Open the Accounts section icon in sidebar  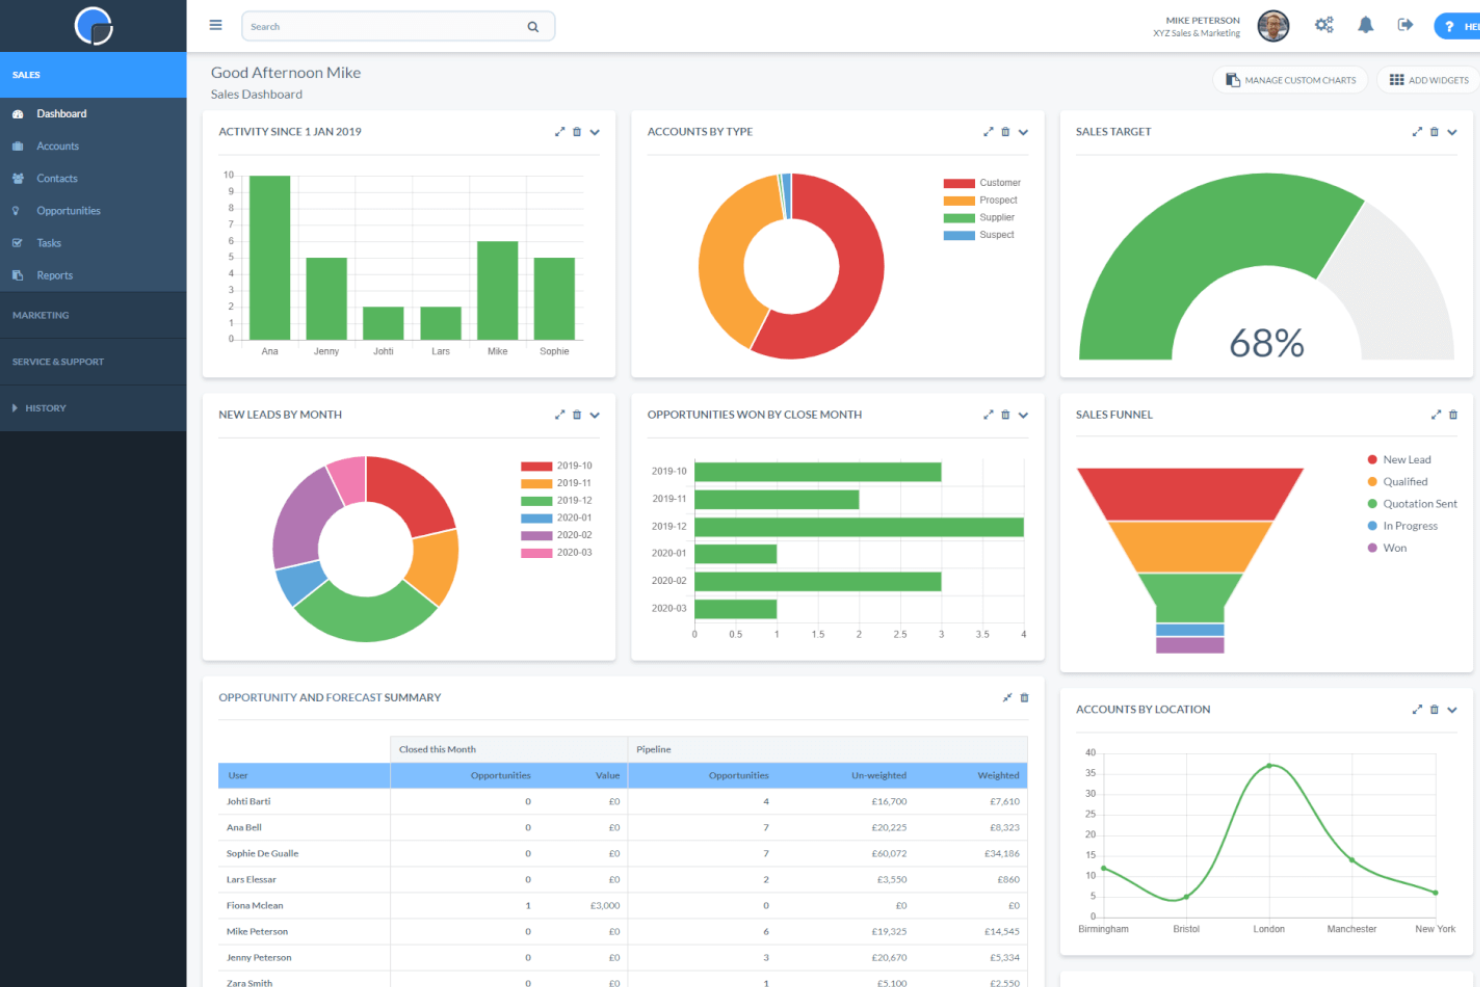click(x=18, y=146)
